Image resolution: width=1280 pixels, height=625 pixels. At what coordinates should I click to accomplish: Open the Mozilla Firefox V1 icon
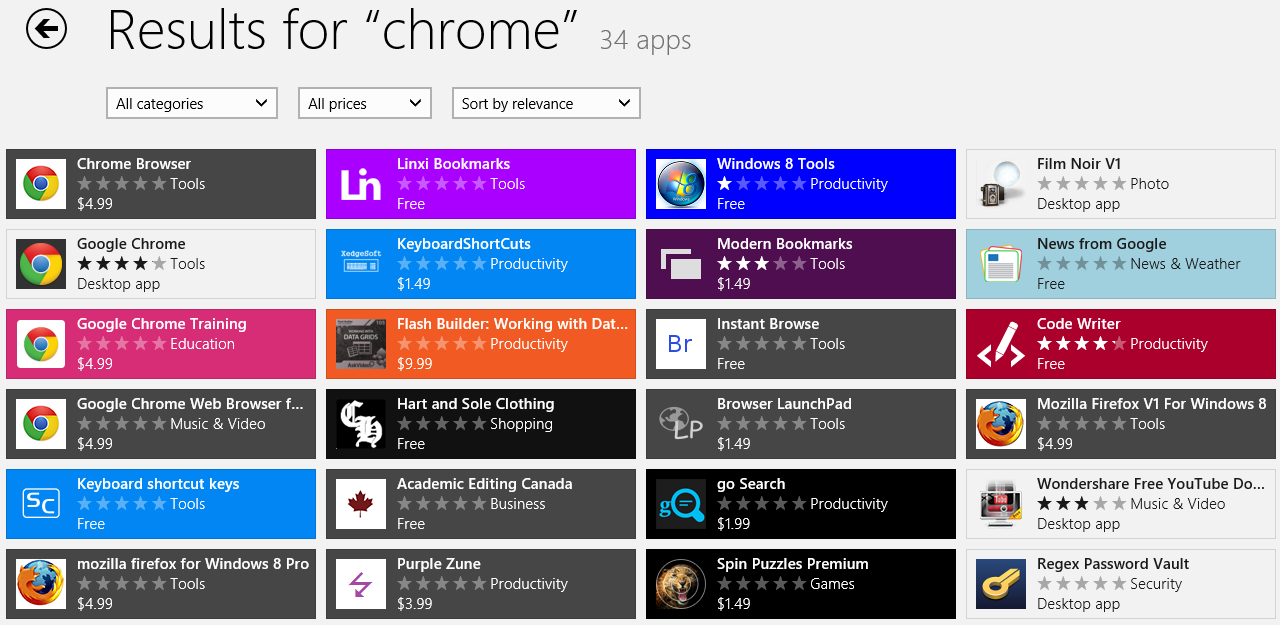click(1000, 423)
